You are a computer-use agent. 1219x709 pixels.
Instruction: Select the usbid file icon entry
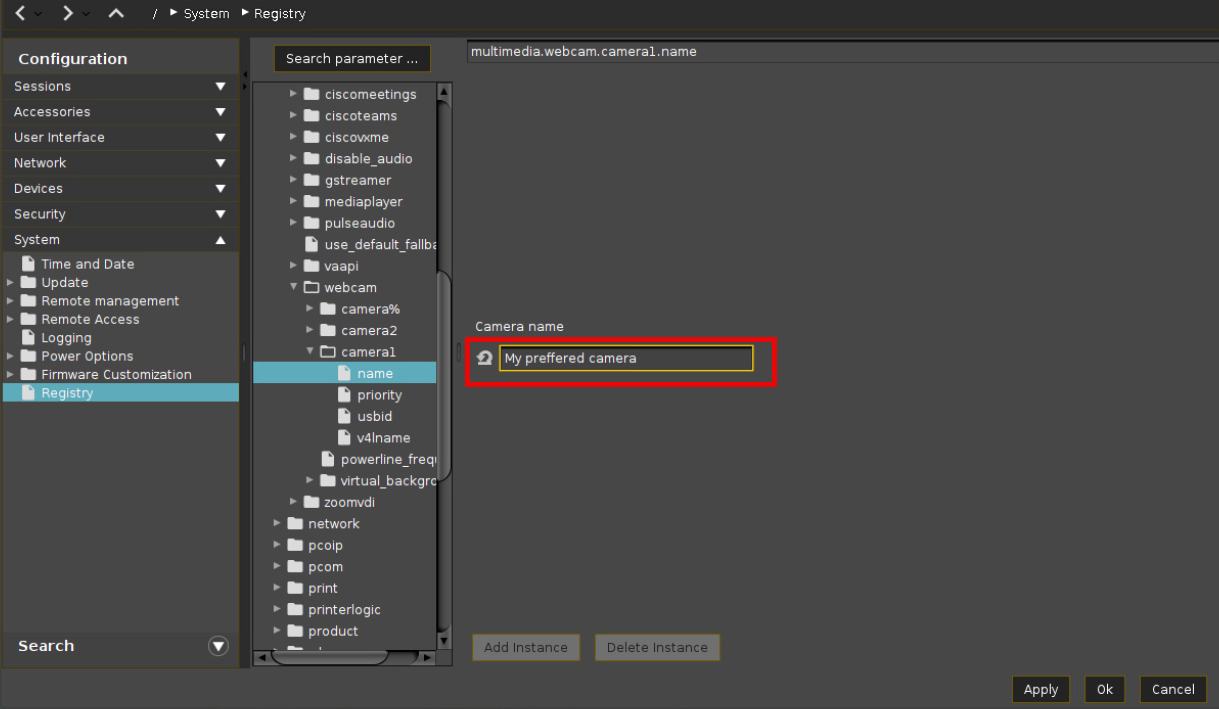point(345,416)
